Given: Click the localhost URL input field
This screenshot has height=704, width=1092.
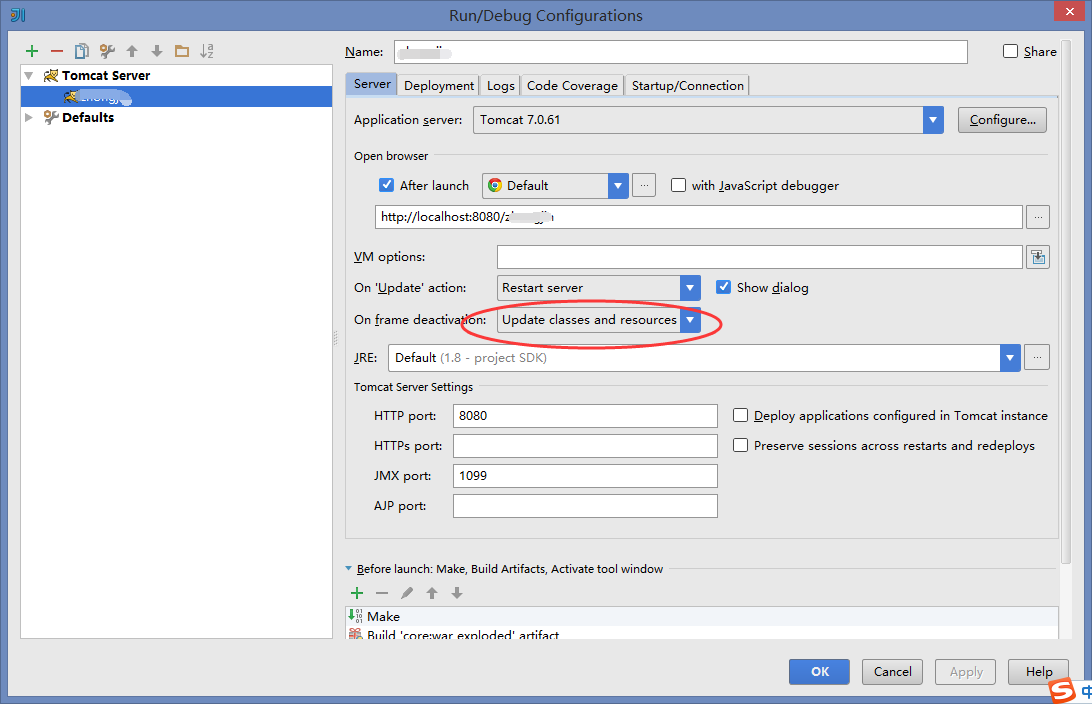Looking at the screenshot, I should coord(699,217).
